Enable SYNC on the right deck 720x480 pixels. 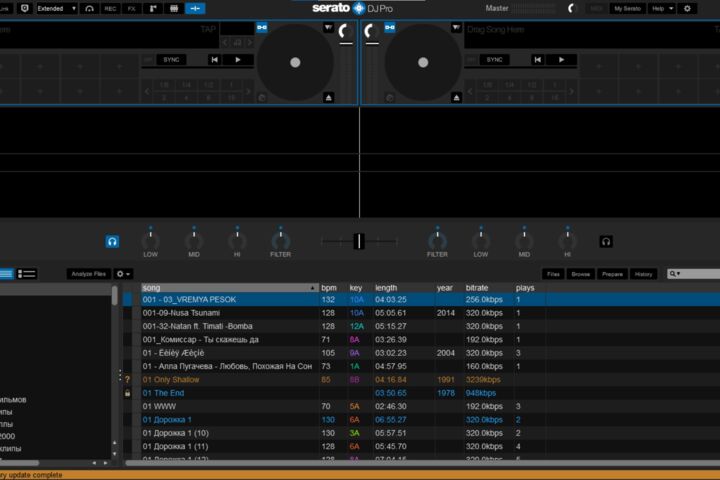(495, 60)
